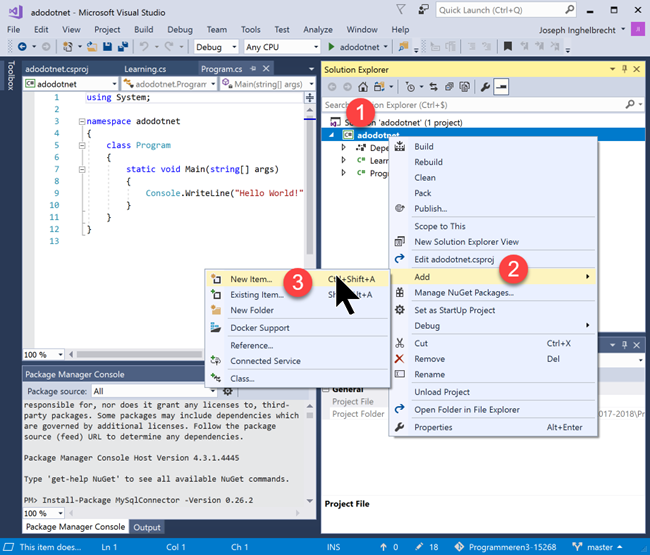Click the editor horizontal scrollbar thumb
The height and width of the screenshot is (555, 650).
(x=139, y=354)
